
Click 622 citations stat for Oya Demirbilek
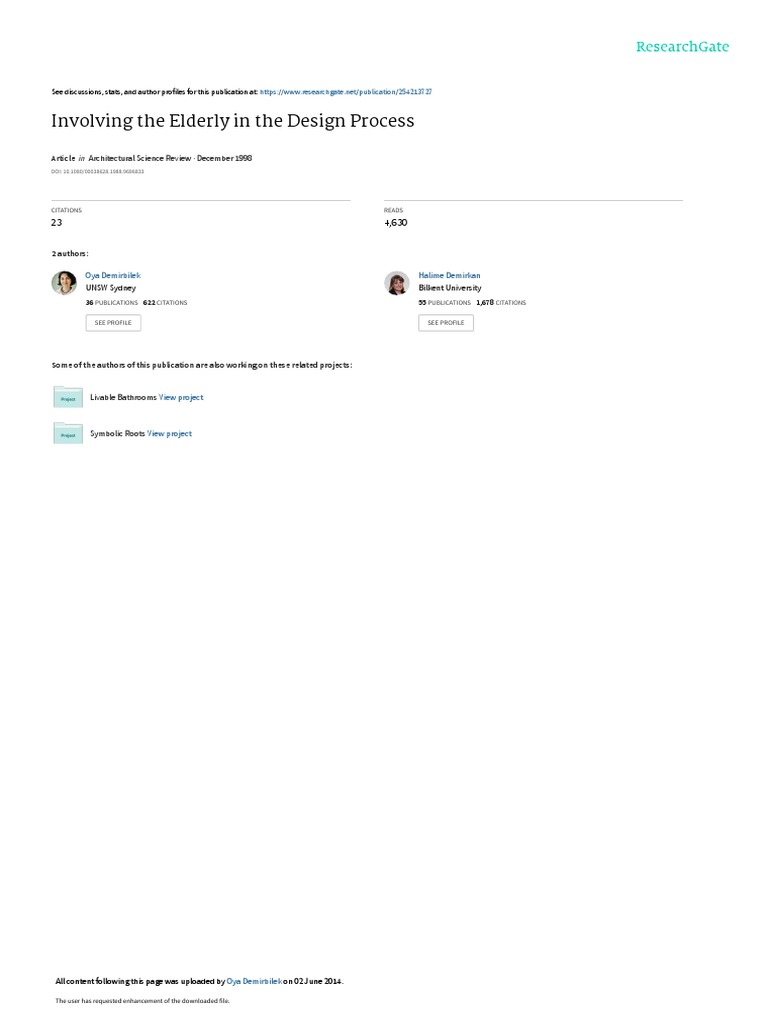165,303
